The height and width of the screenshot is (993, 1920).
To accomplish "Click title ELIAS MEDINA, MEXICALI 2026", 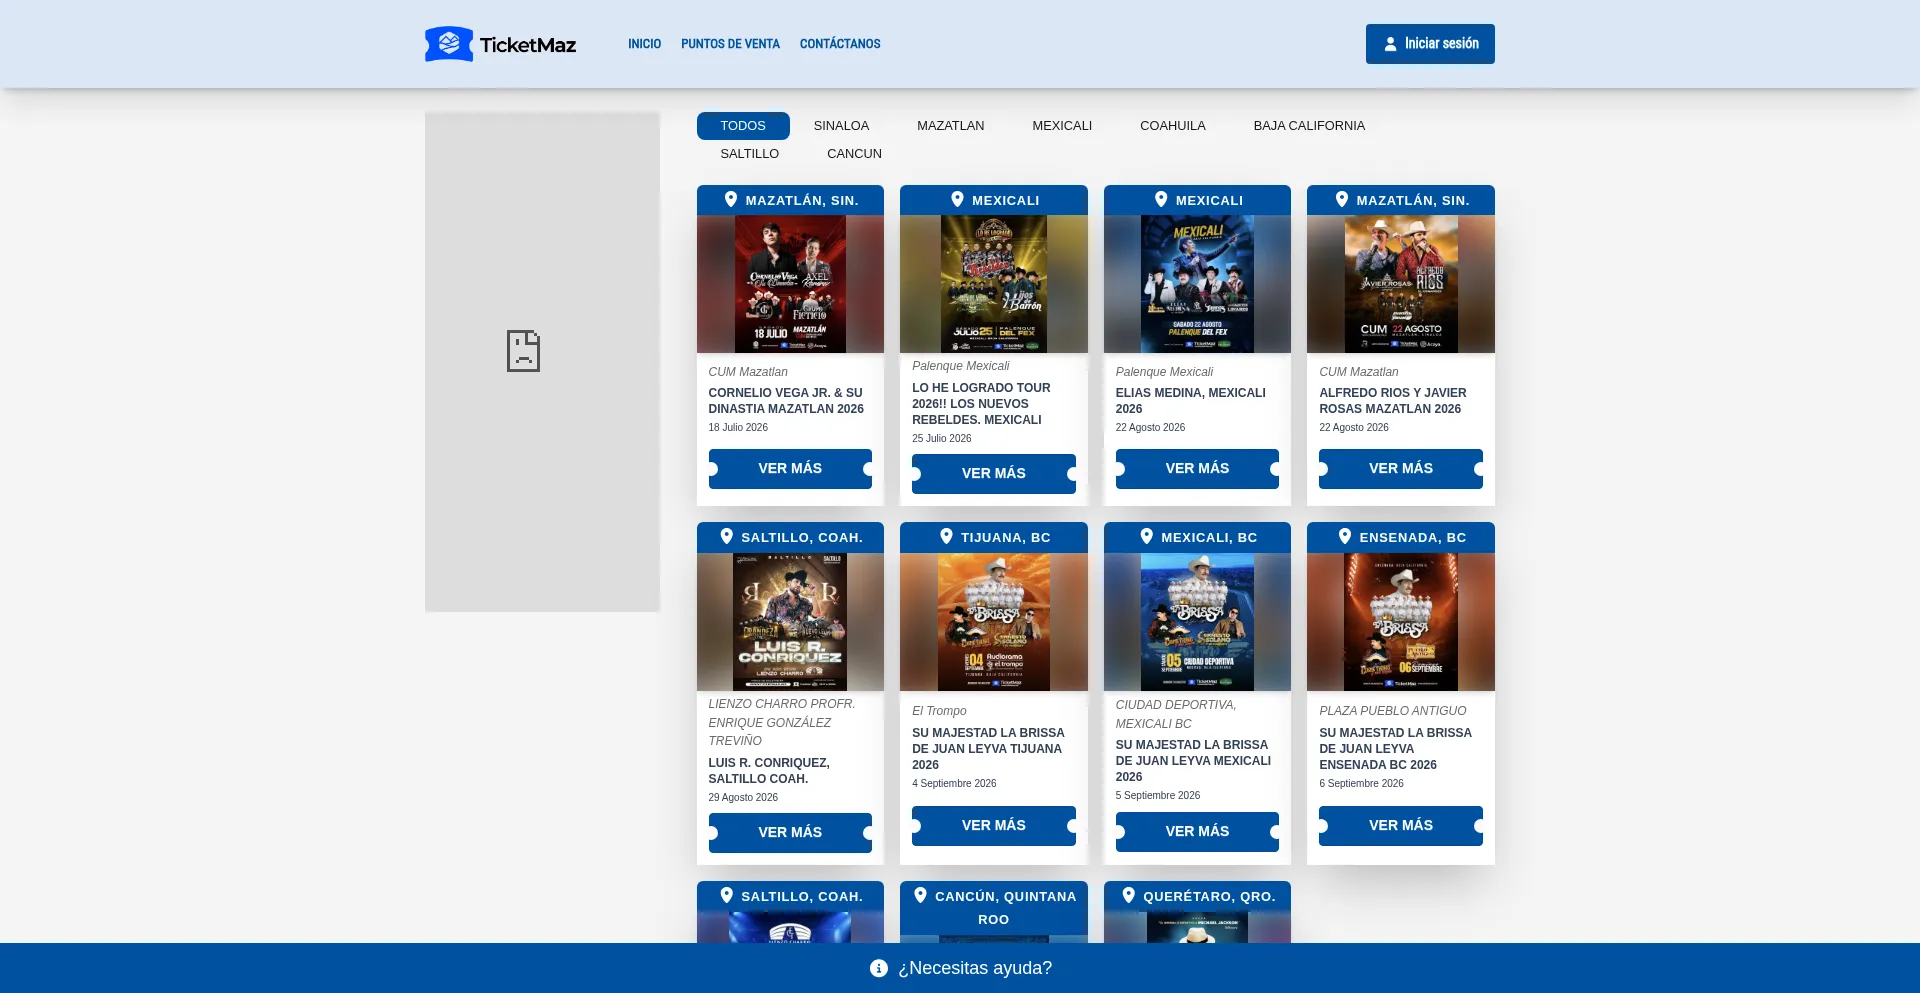I will tap(1191, 401).
